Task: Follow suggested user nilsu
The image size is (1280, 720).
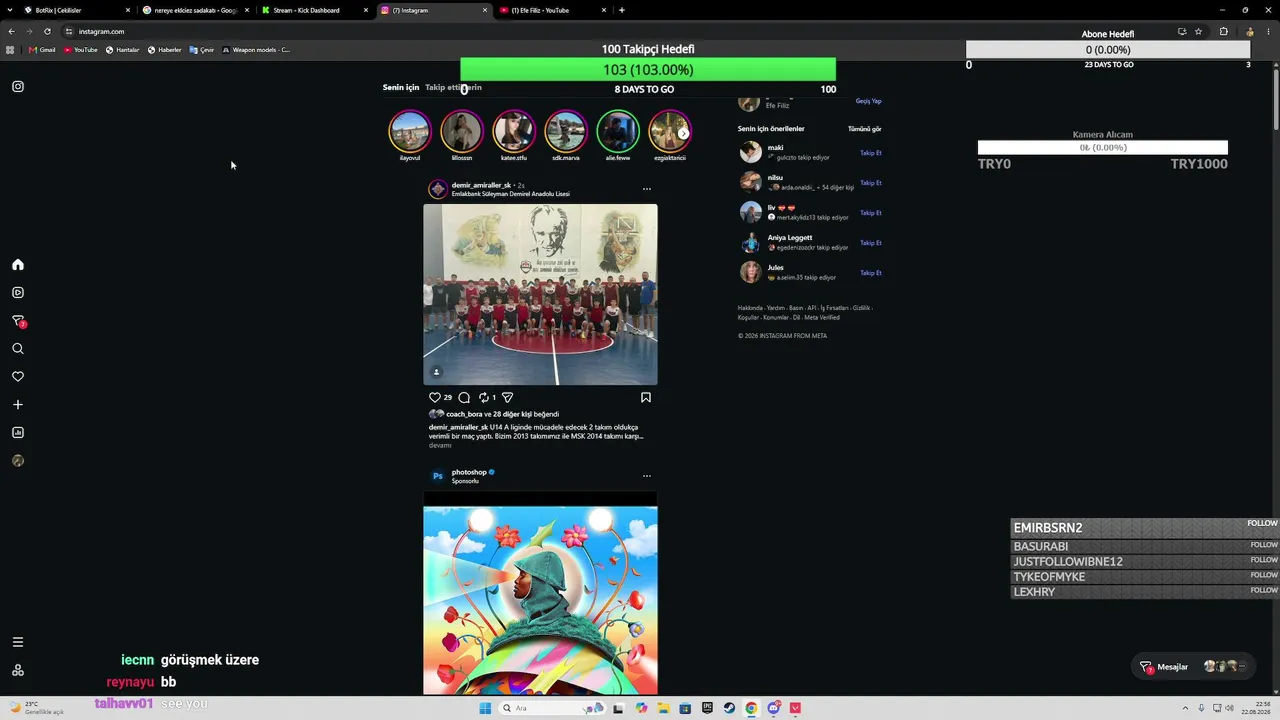Action: [x=871, y=183]
